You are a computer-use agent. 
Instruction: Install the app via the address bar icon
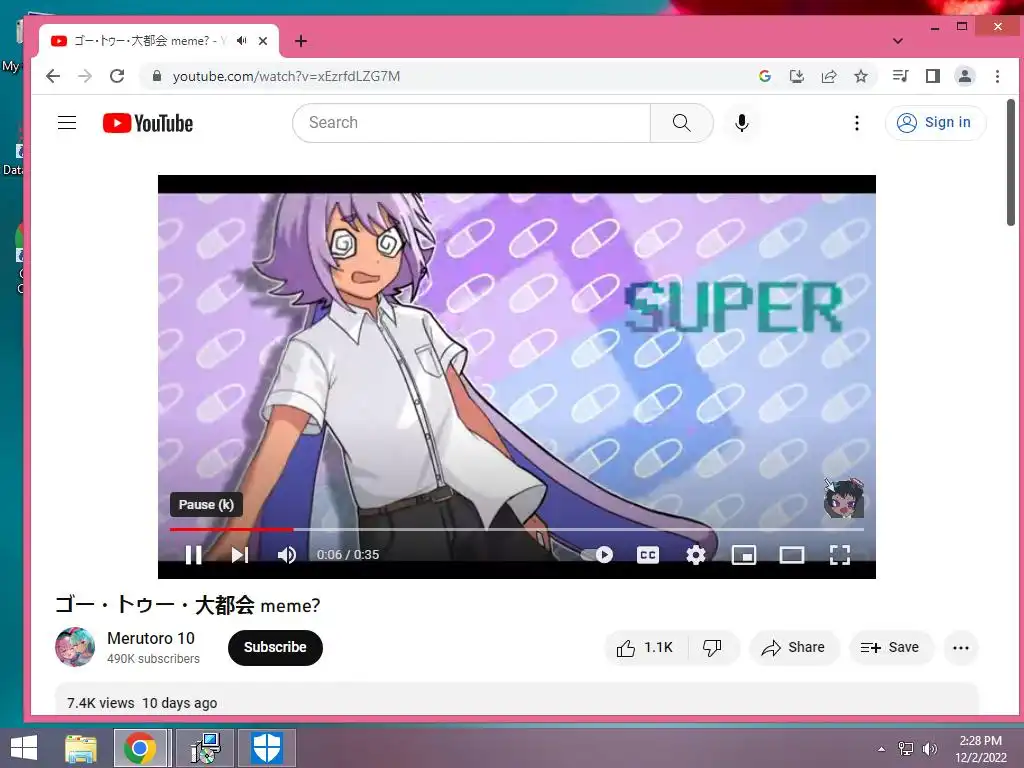tap(797, 76)
